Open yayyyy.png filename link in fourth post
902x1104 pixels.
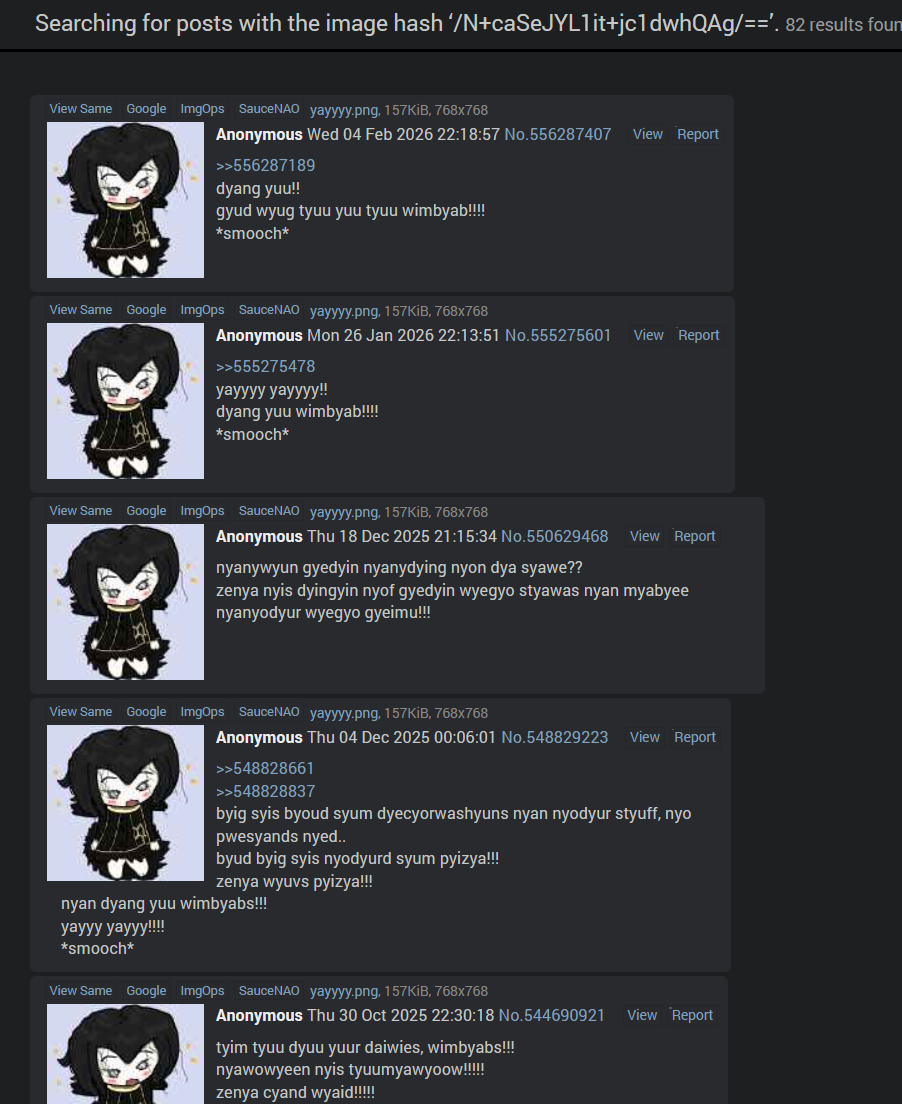344,713
